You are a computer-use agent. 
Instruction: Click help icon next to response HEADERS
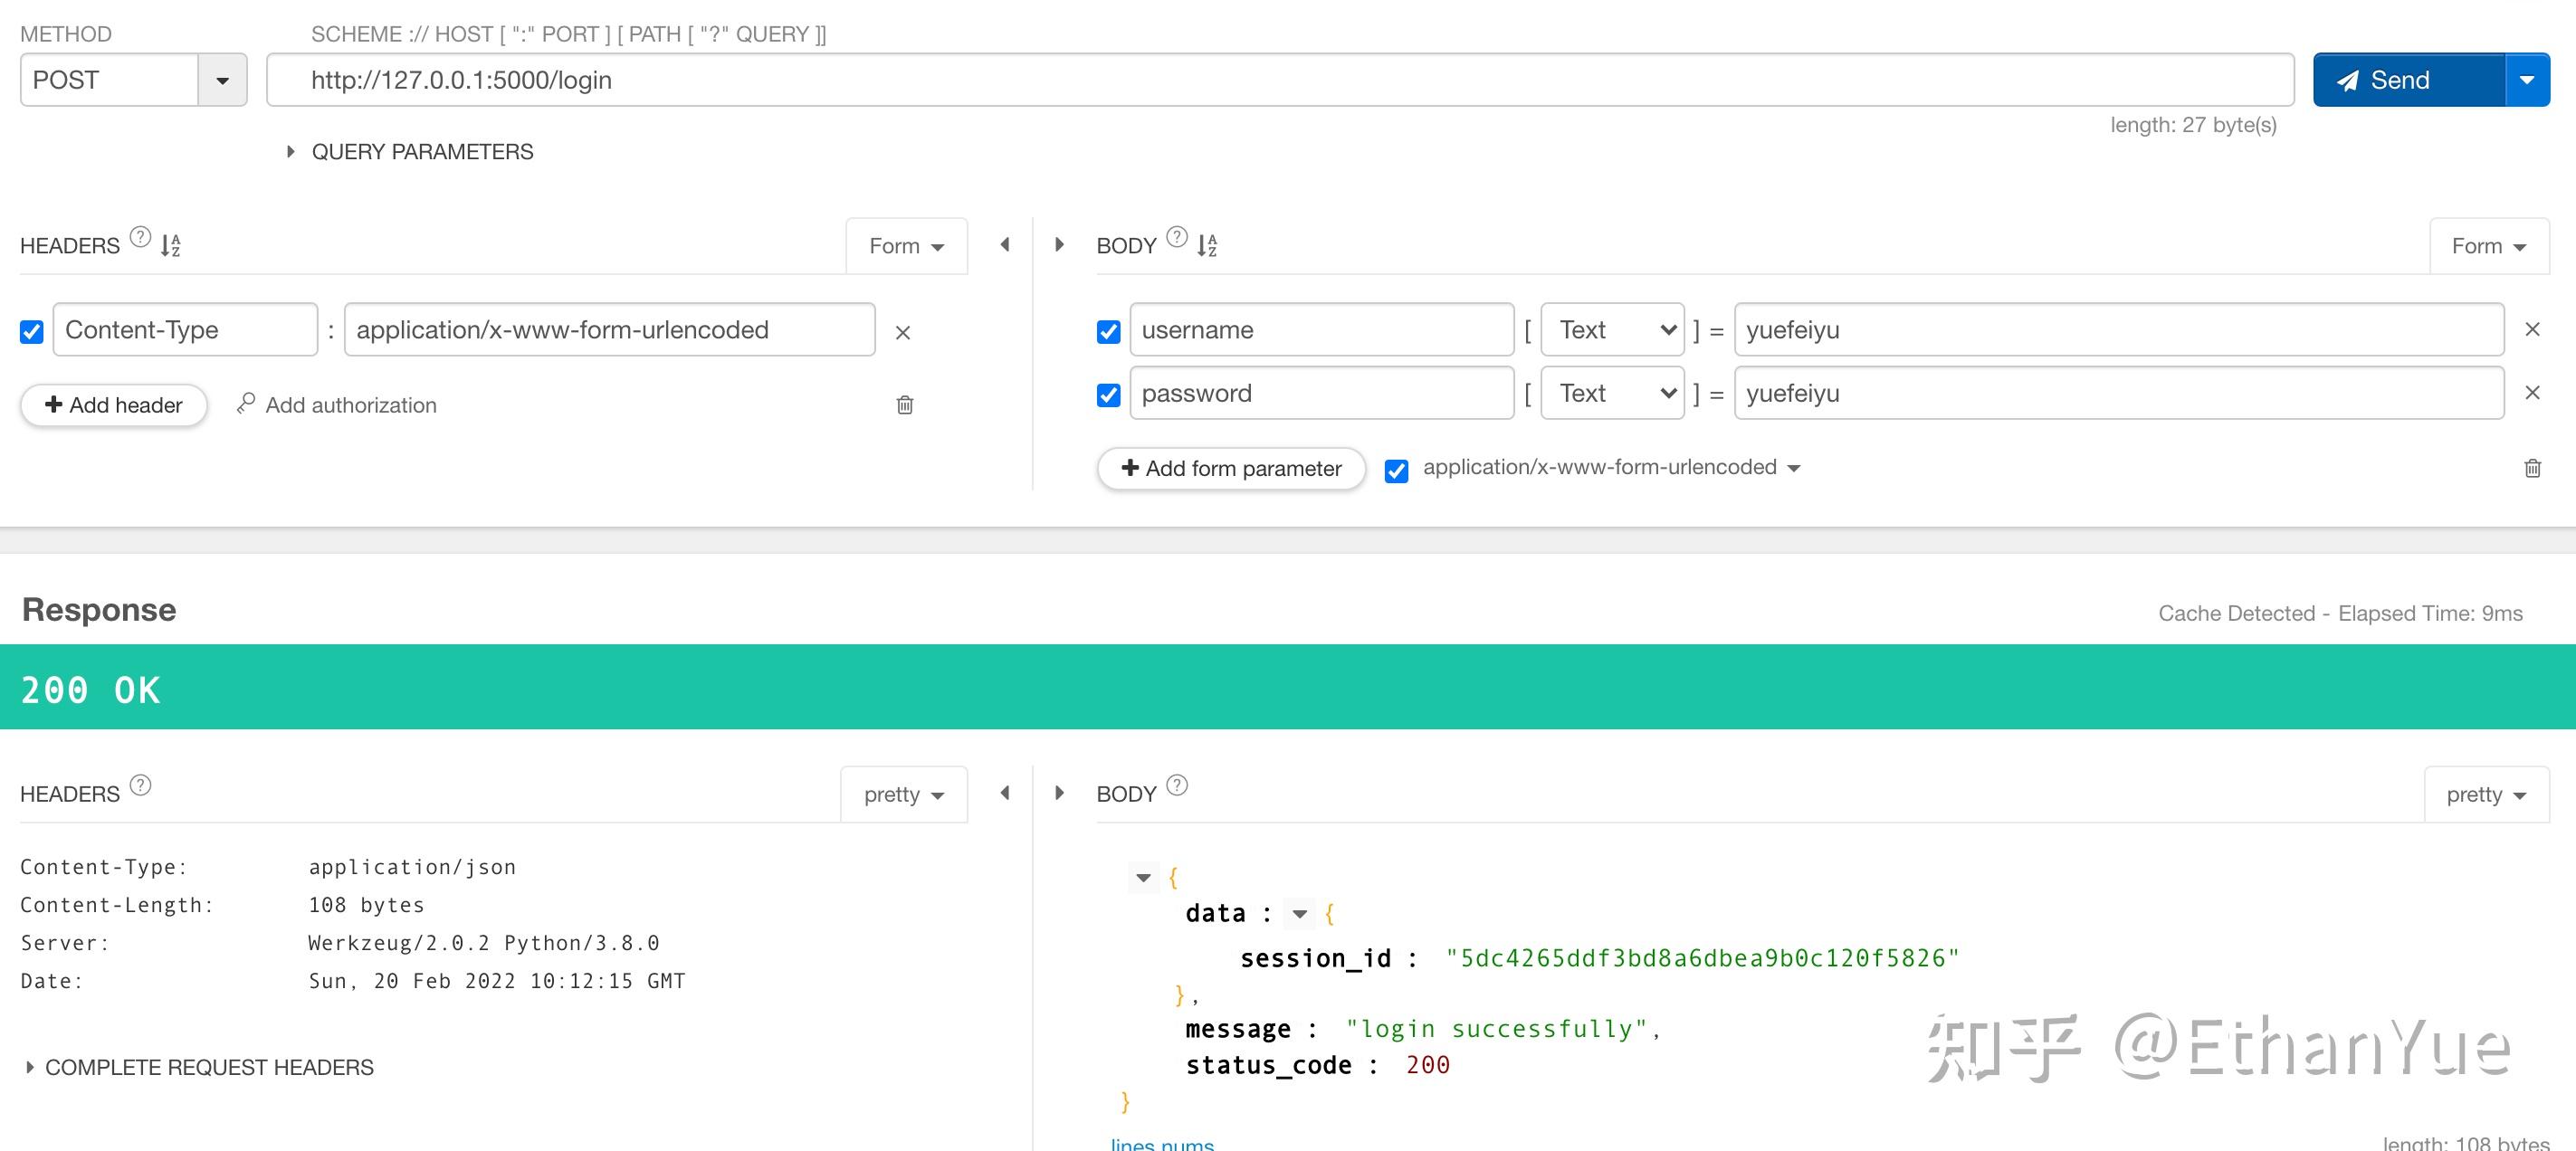[x=141, y=785]
